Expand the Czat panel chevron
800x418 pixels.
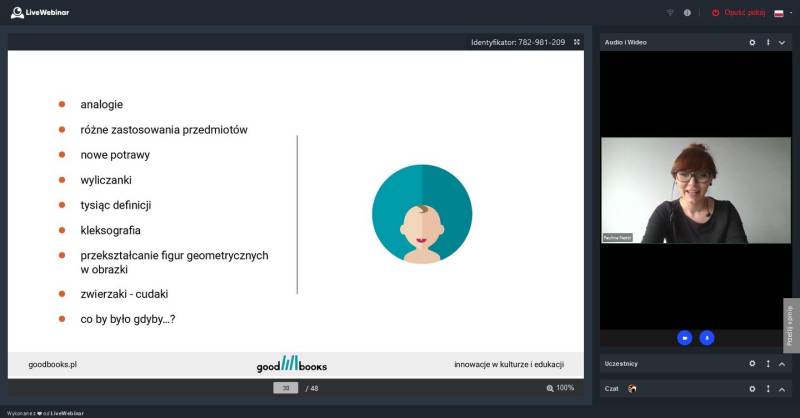pos(782,388)
